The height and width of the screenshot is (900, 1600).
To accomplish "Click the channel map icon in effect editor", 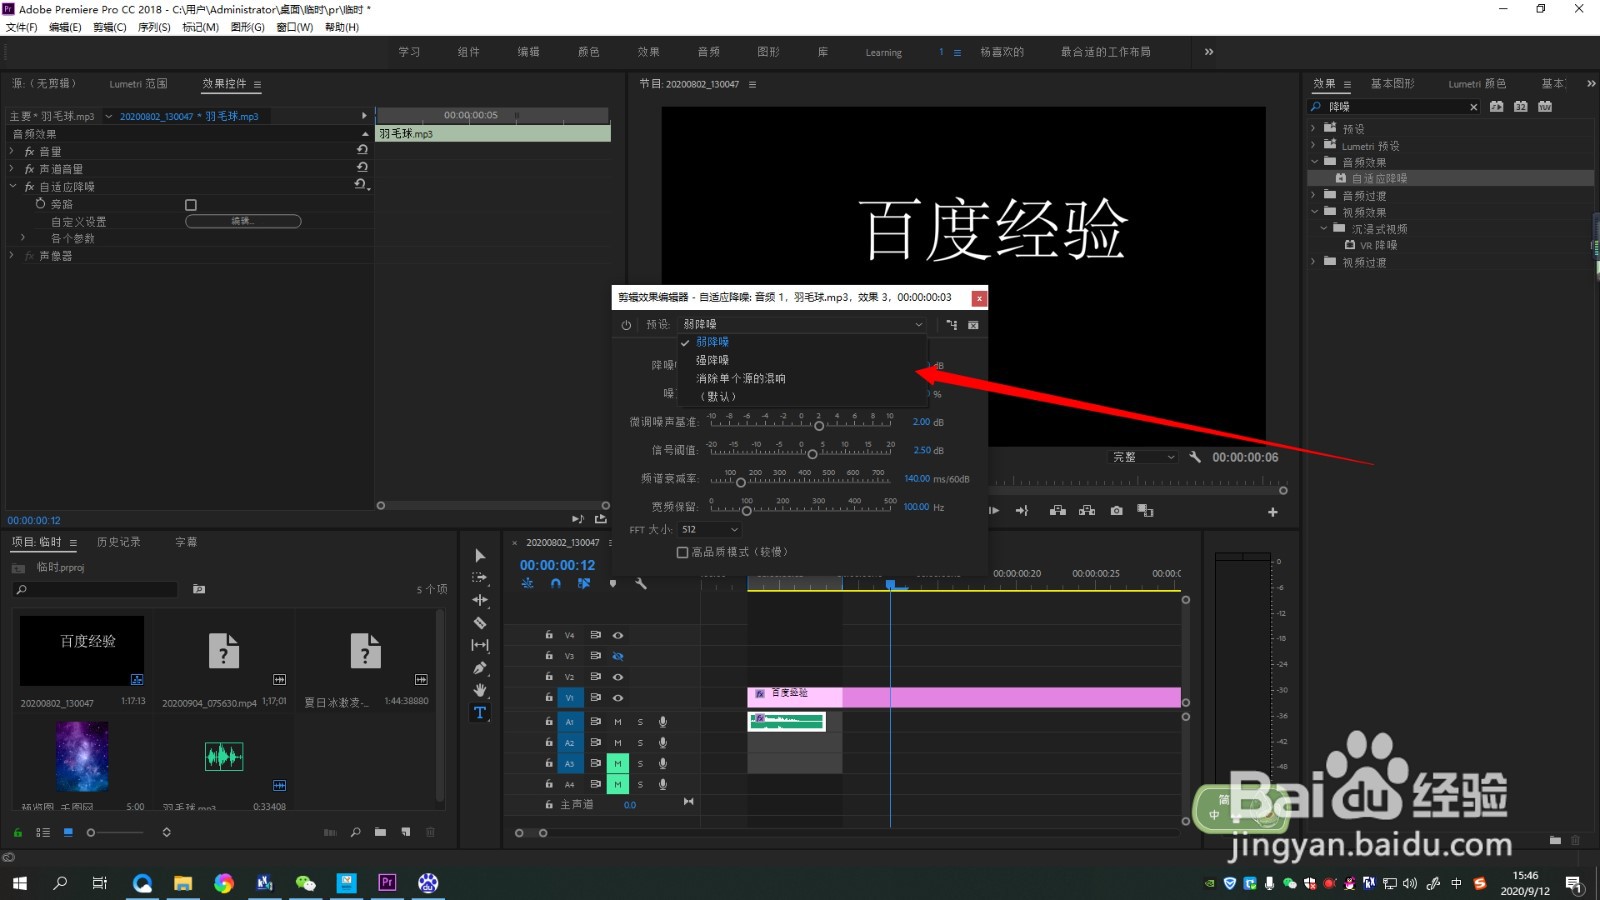I will [x=952, y=325].
